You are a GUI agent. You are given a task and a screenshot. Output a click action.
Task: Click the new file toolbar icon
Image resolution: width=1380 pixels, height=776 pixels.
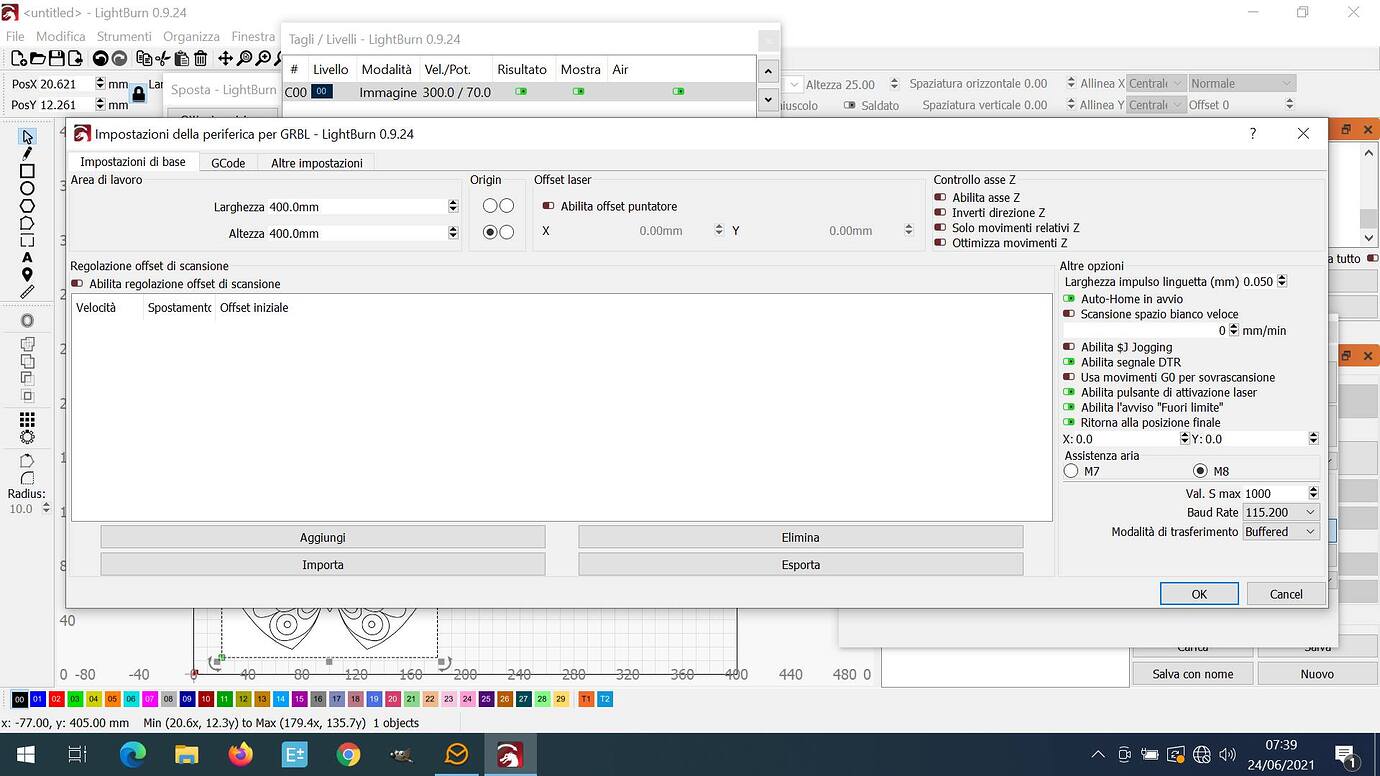pyautogui.click(x=18, y=59)
